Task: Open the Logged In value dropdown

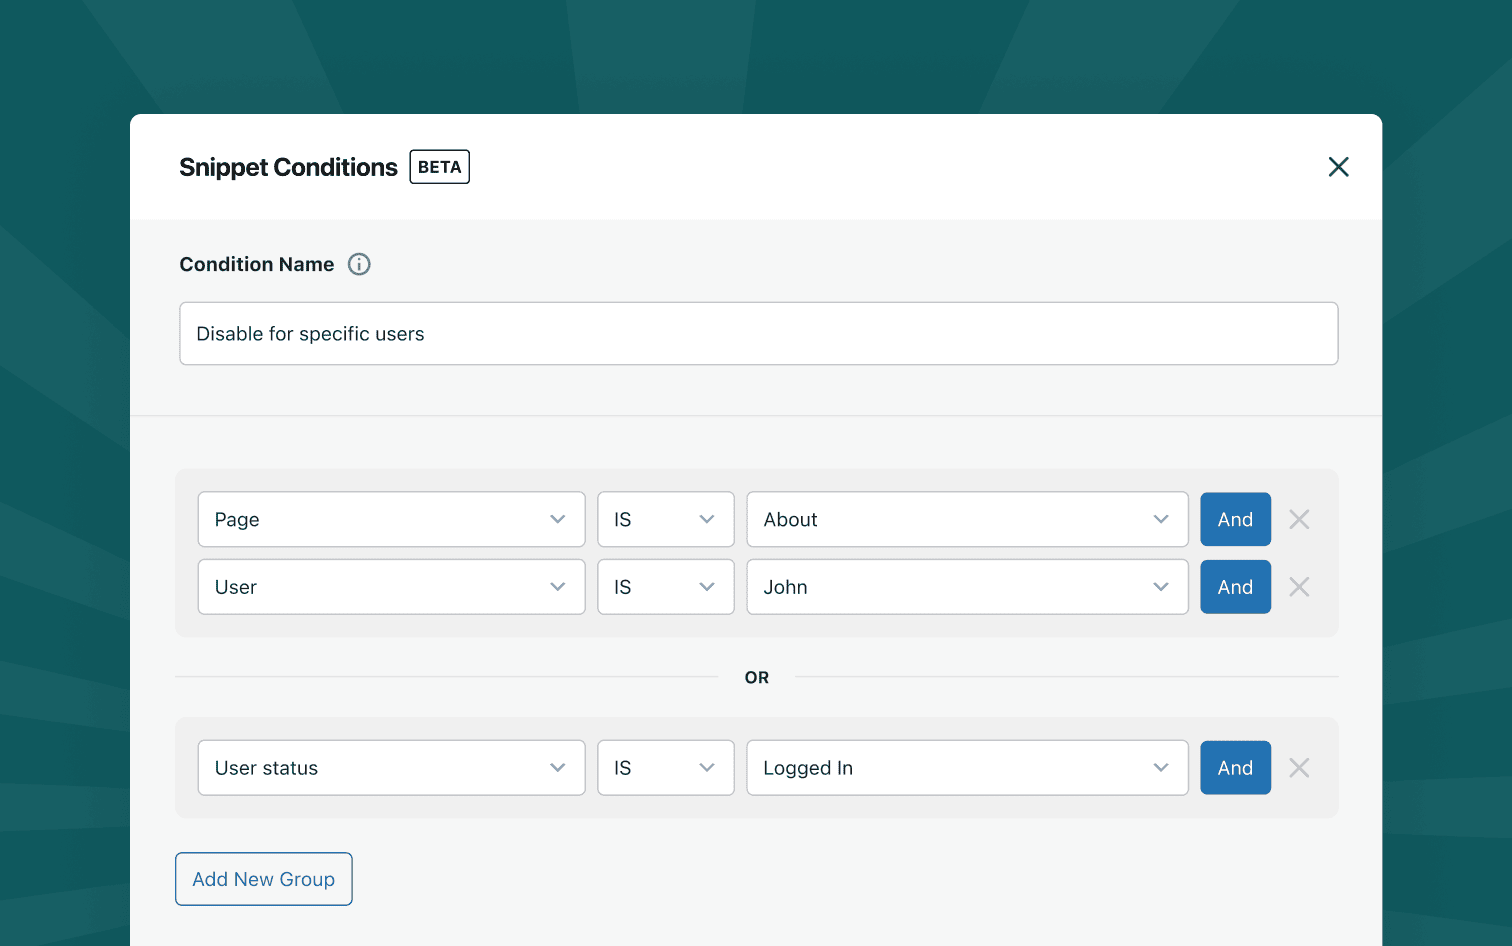Action: (x=967, y=768)
